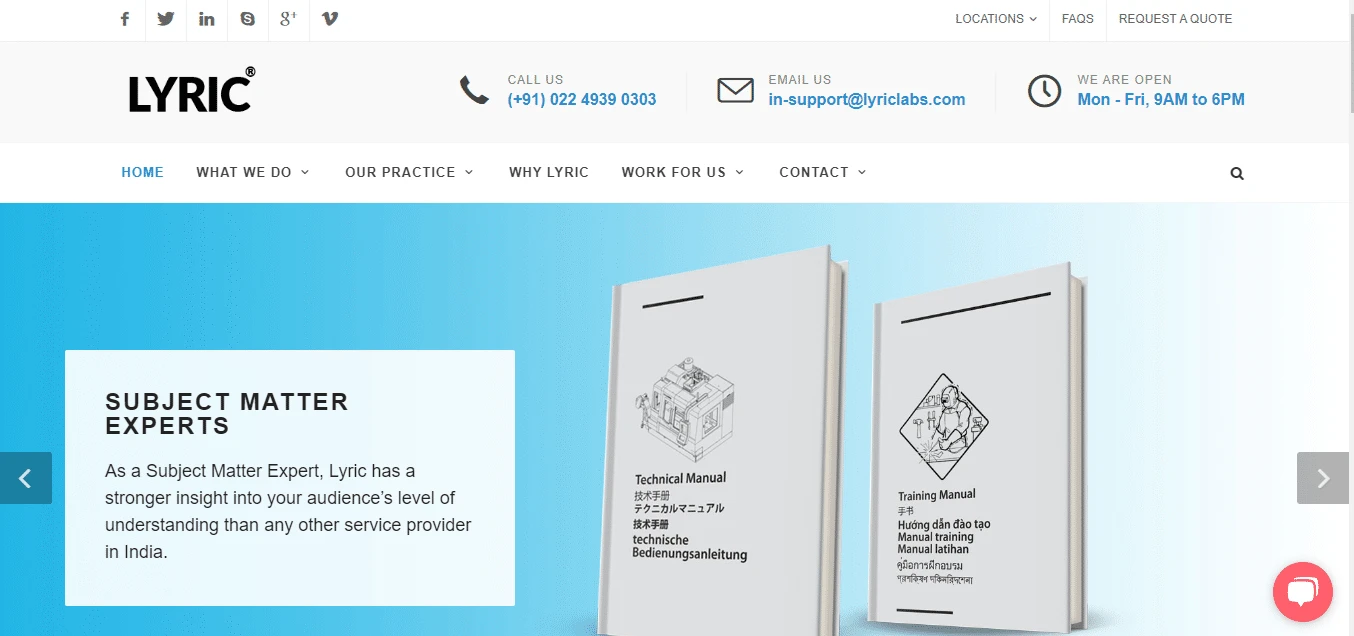Viewport: 1354px width, 636px height.
Task: Expand the Locations dropdown
Action: click(996, 19)
